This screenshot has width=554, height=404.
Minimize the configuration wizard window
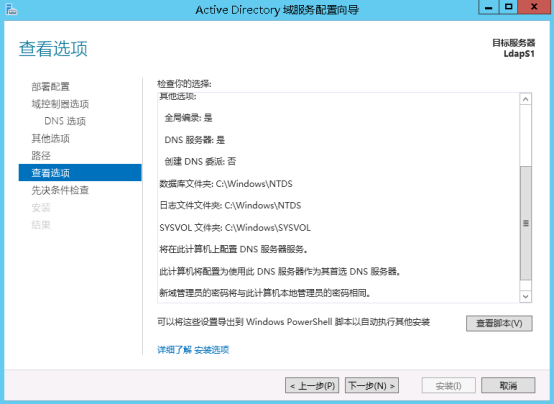pyautogui.click(x=489, y=7)
